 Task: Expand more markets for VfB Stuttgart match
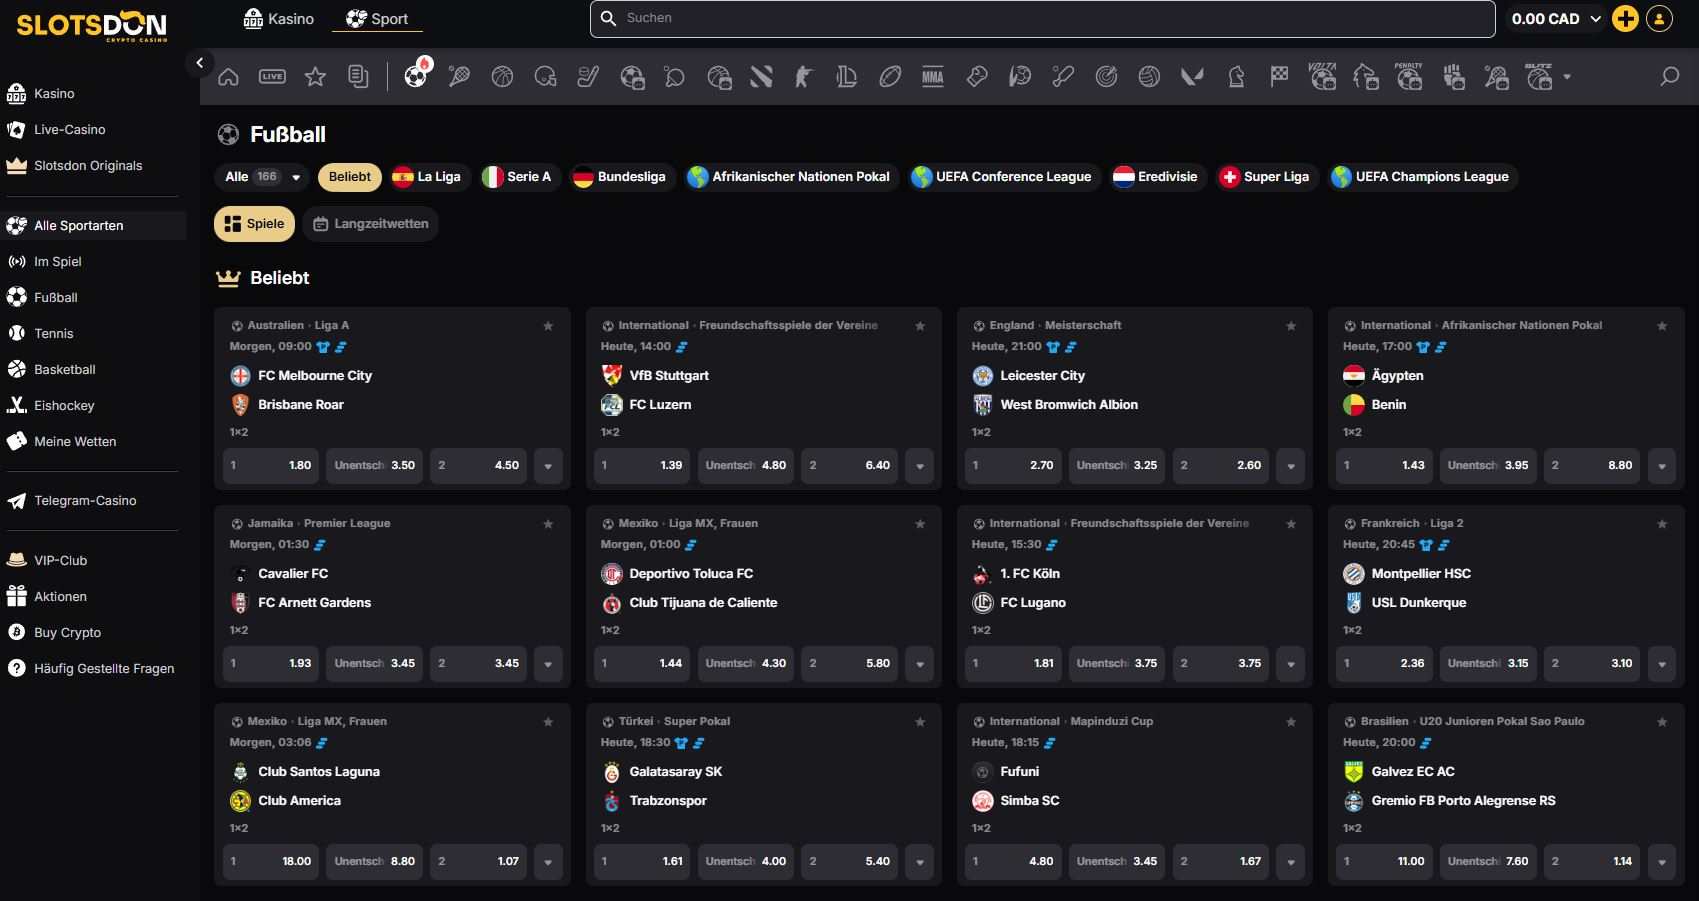point(920,466)
